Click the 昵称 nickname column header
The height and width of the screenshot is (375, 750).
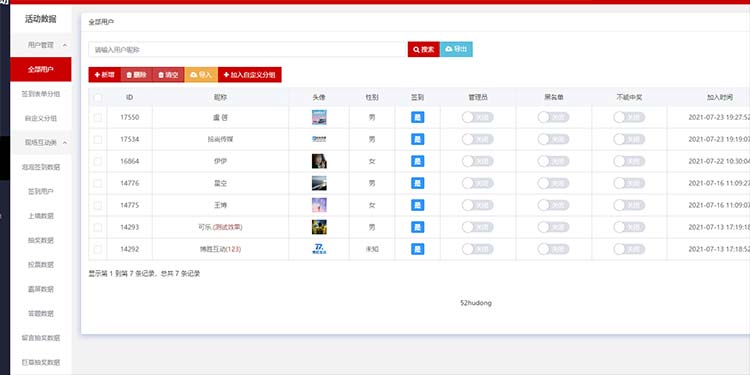click(220, 97)
